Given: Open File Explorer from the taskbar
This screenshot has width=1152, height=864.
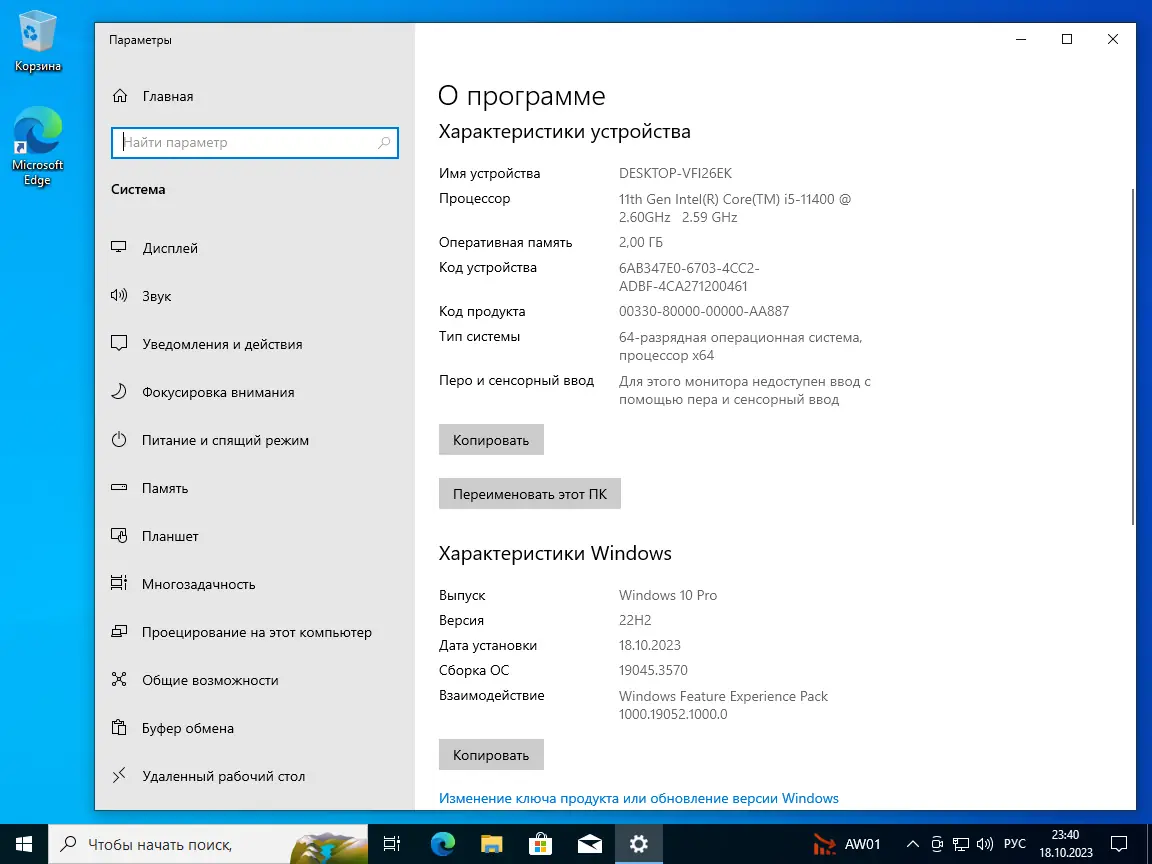Looking at the screenshot, I should click(492, 844).
